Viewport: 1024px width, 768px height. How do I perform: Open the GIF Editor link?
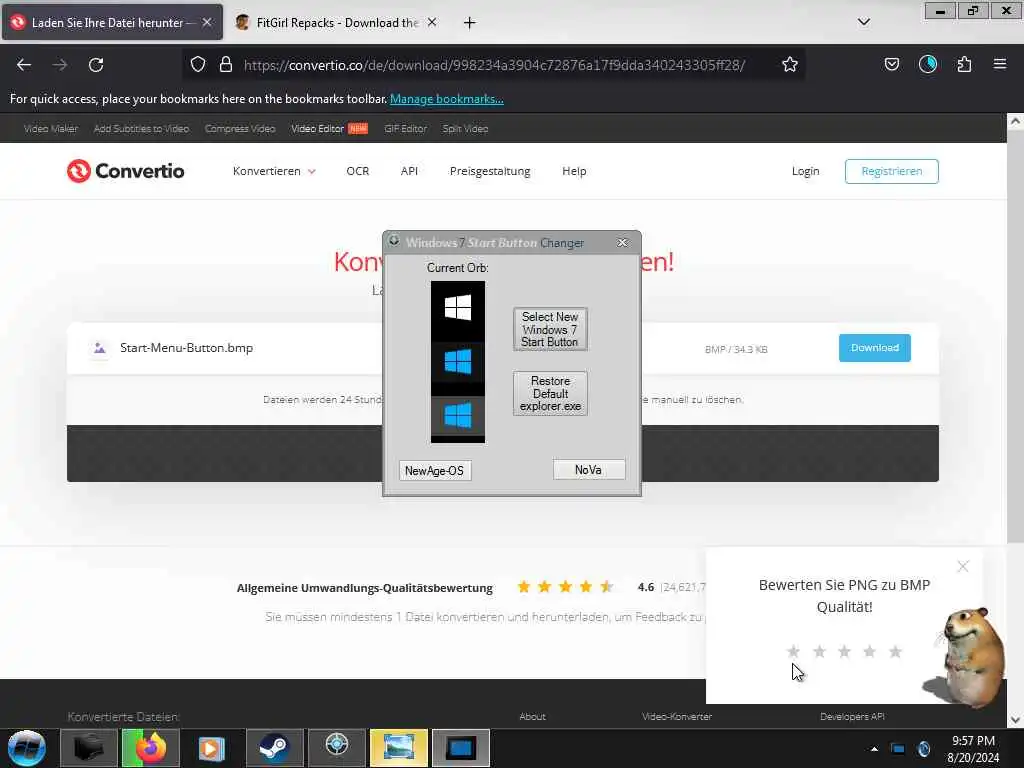click(406, 129)
